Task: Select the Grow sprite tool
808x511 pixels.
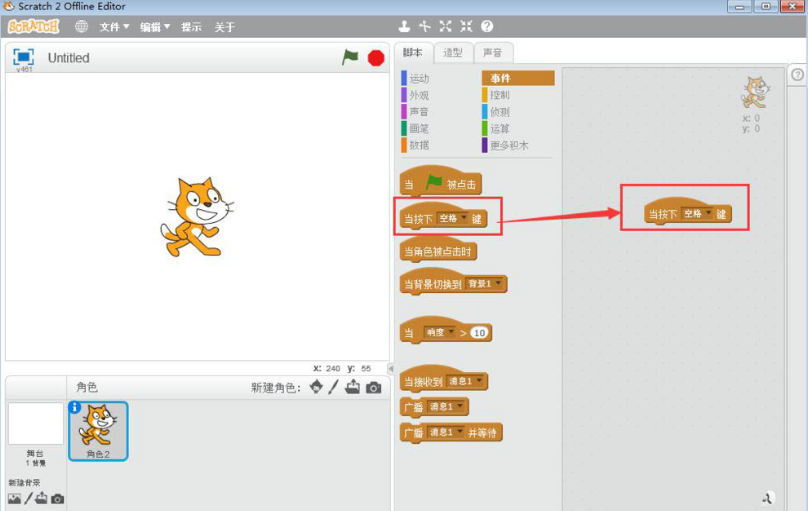Action: (445, 26)
